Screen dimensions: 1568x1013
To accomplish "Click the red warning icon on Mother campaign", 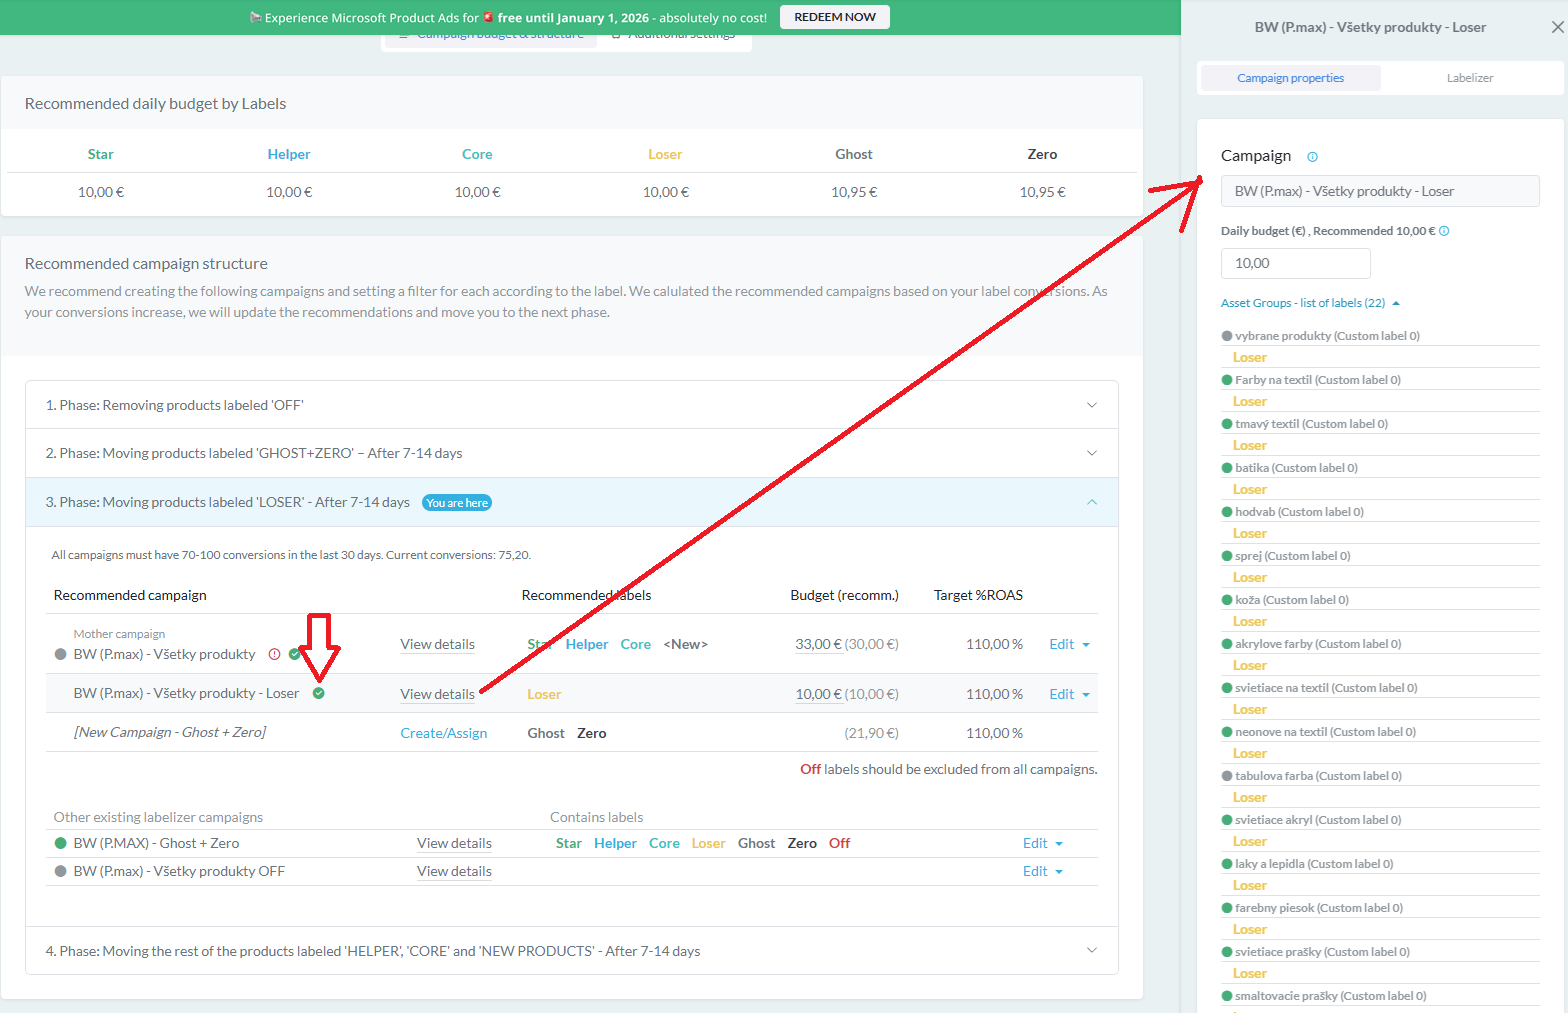I will [x=275, y=654].
